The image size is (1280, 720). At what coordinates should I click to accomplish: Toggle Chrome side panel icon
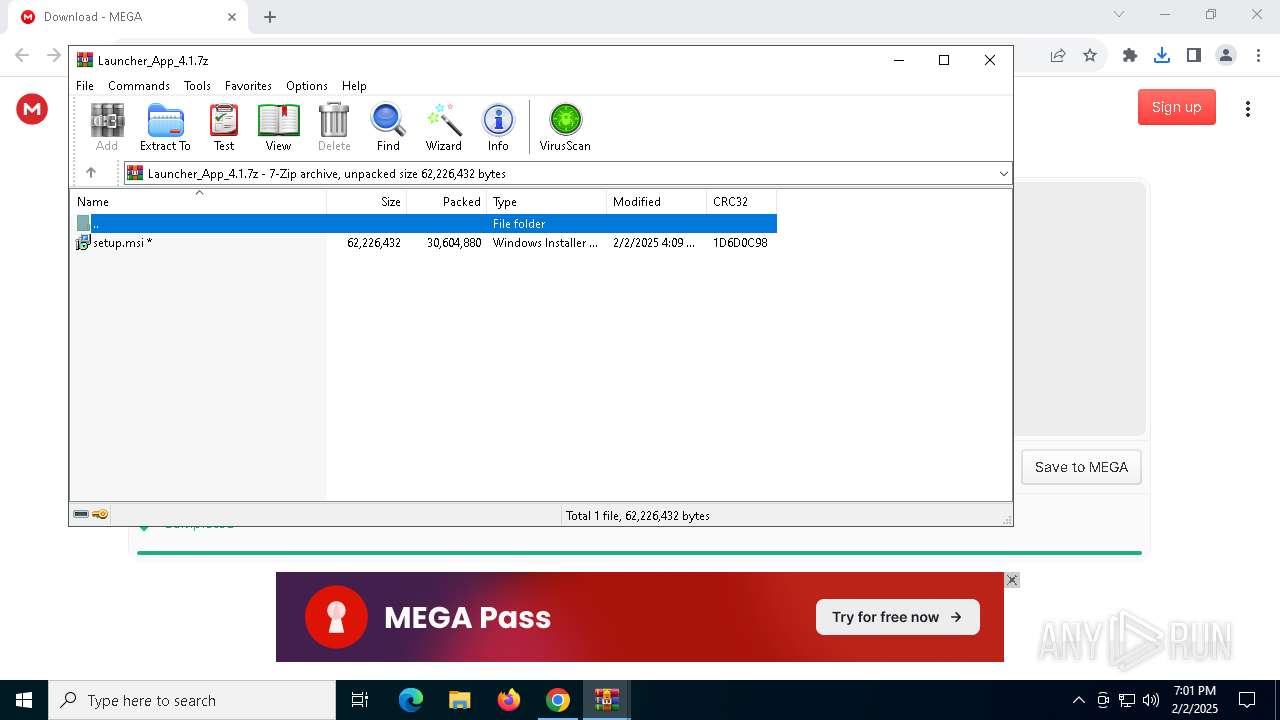pos(1194,55)
